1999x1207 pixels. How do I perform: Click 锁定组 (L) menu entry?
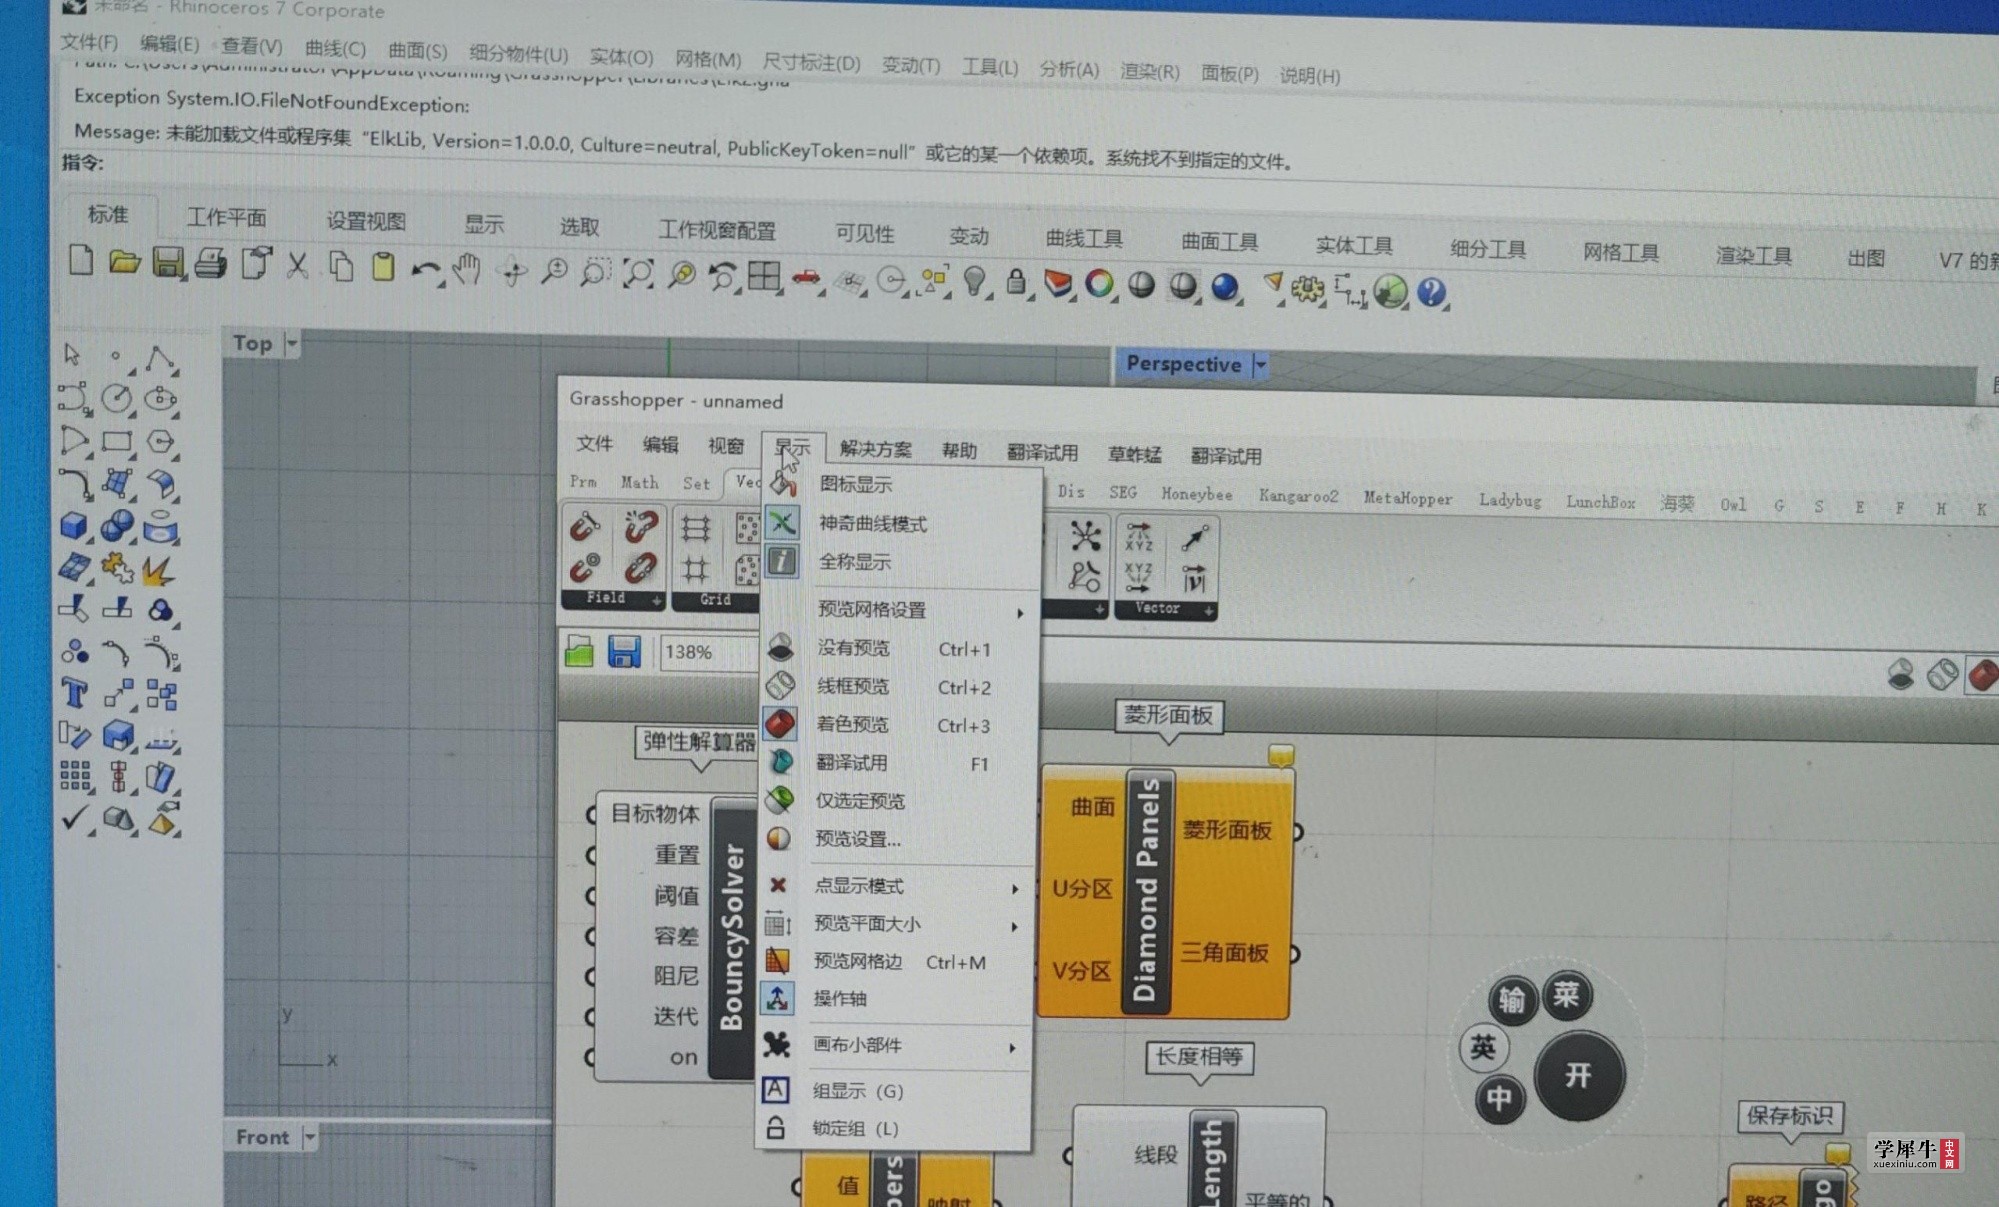855,1129
